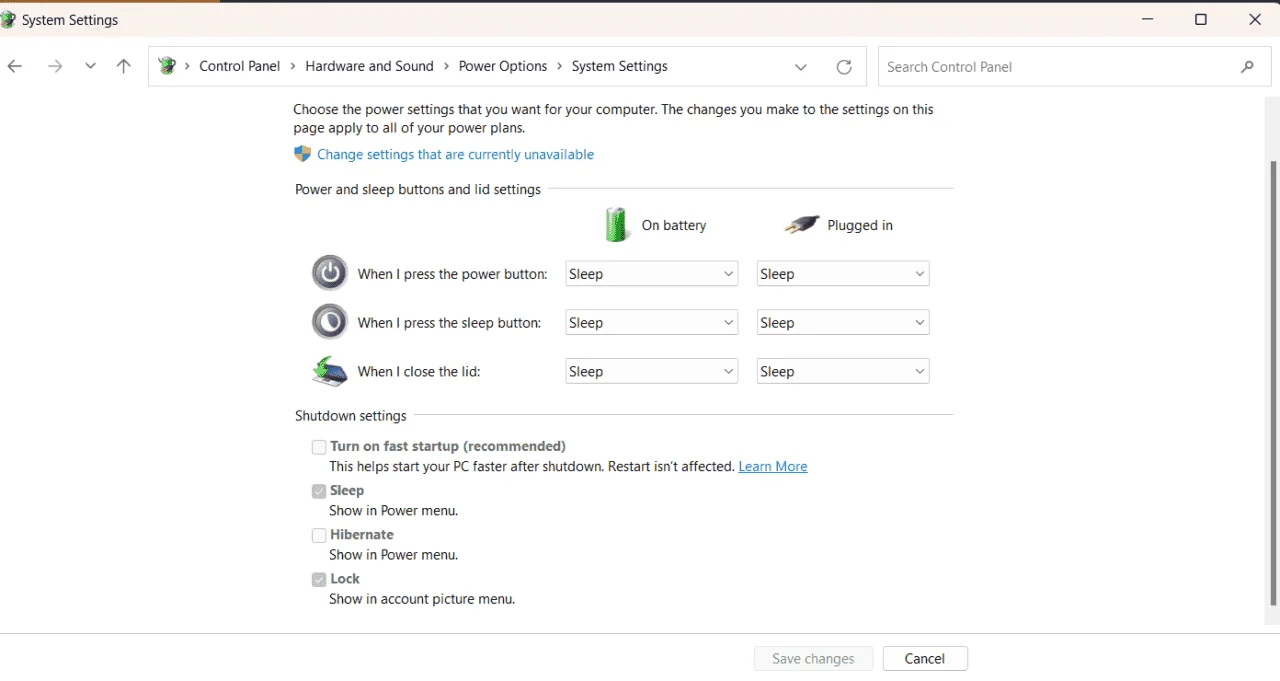Open sleep button Plugged in dropdown

[843, 323]
